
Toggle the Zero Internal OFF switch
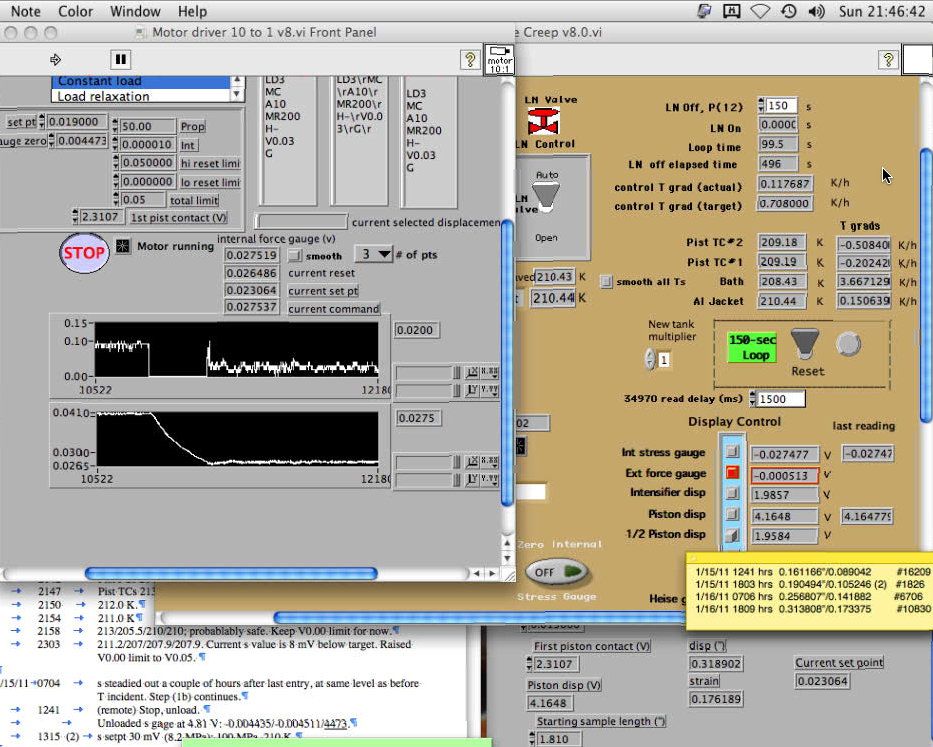[x=557, y=571]
